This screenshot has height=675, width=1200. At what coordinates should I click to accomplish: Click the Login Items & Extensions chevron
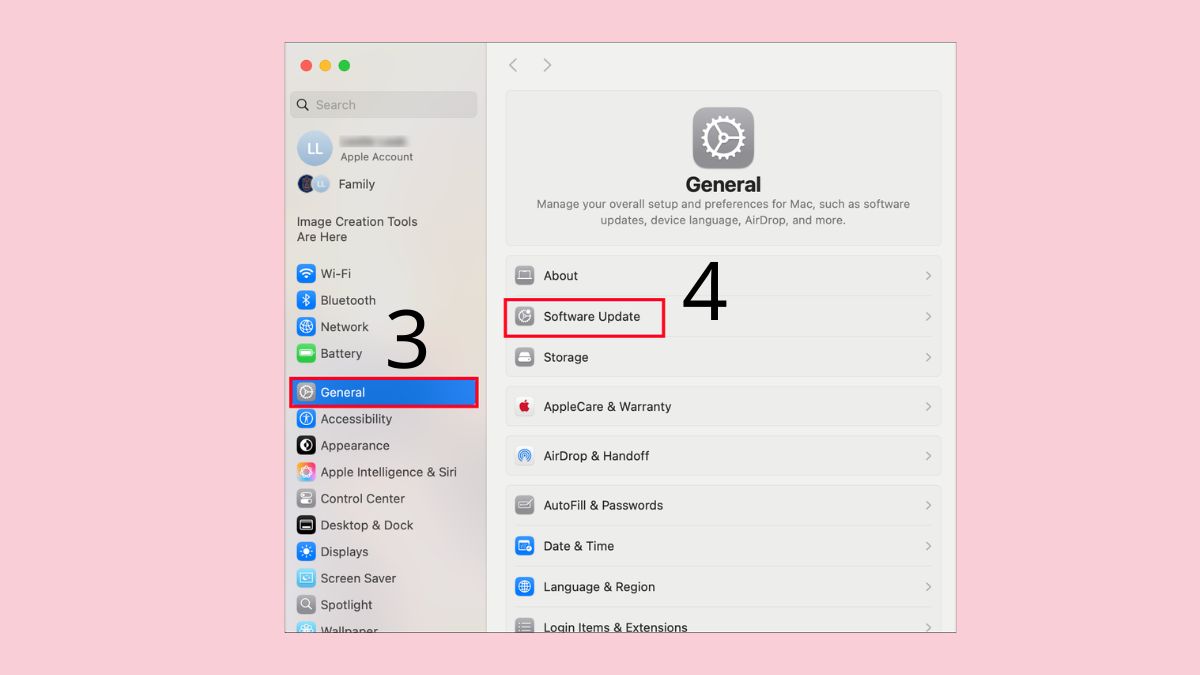point(928,627)
